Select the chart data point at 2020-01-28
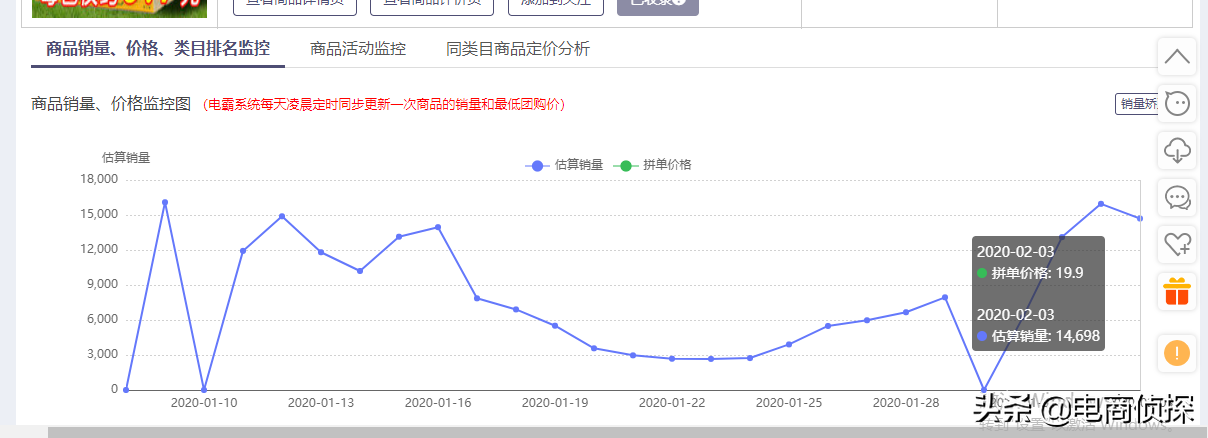 click(x=906, y=312)
